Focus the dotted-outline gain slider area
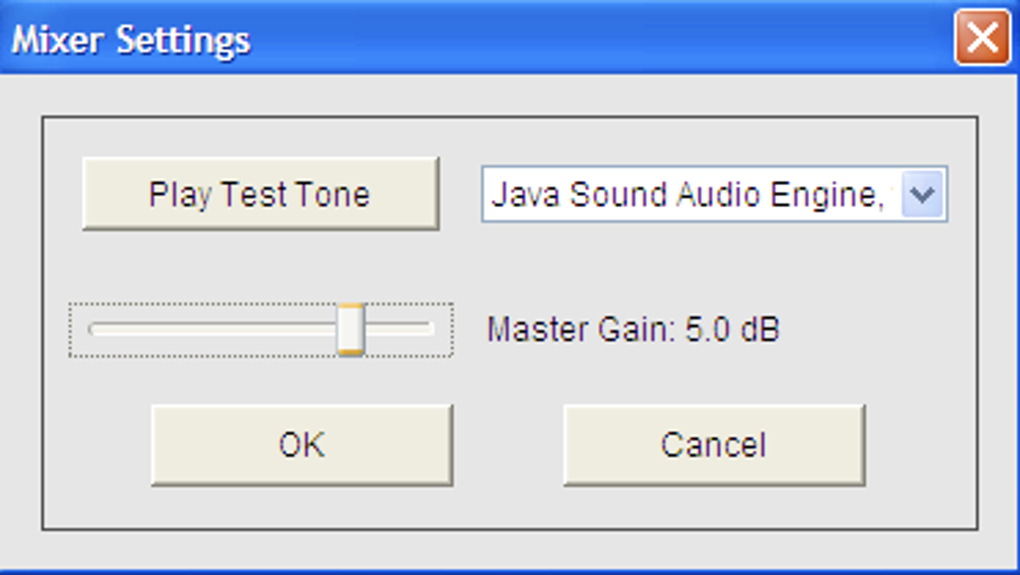The image size is (1020, 575). (261, 330)
